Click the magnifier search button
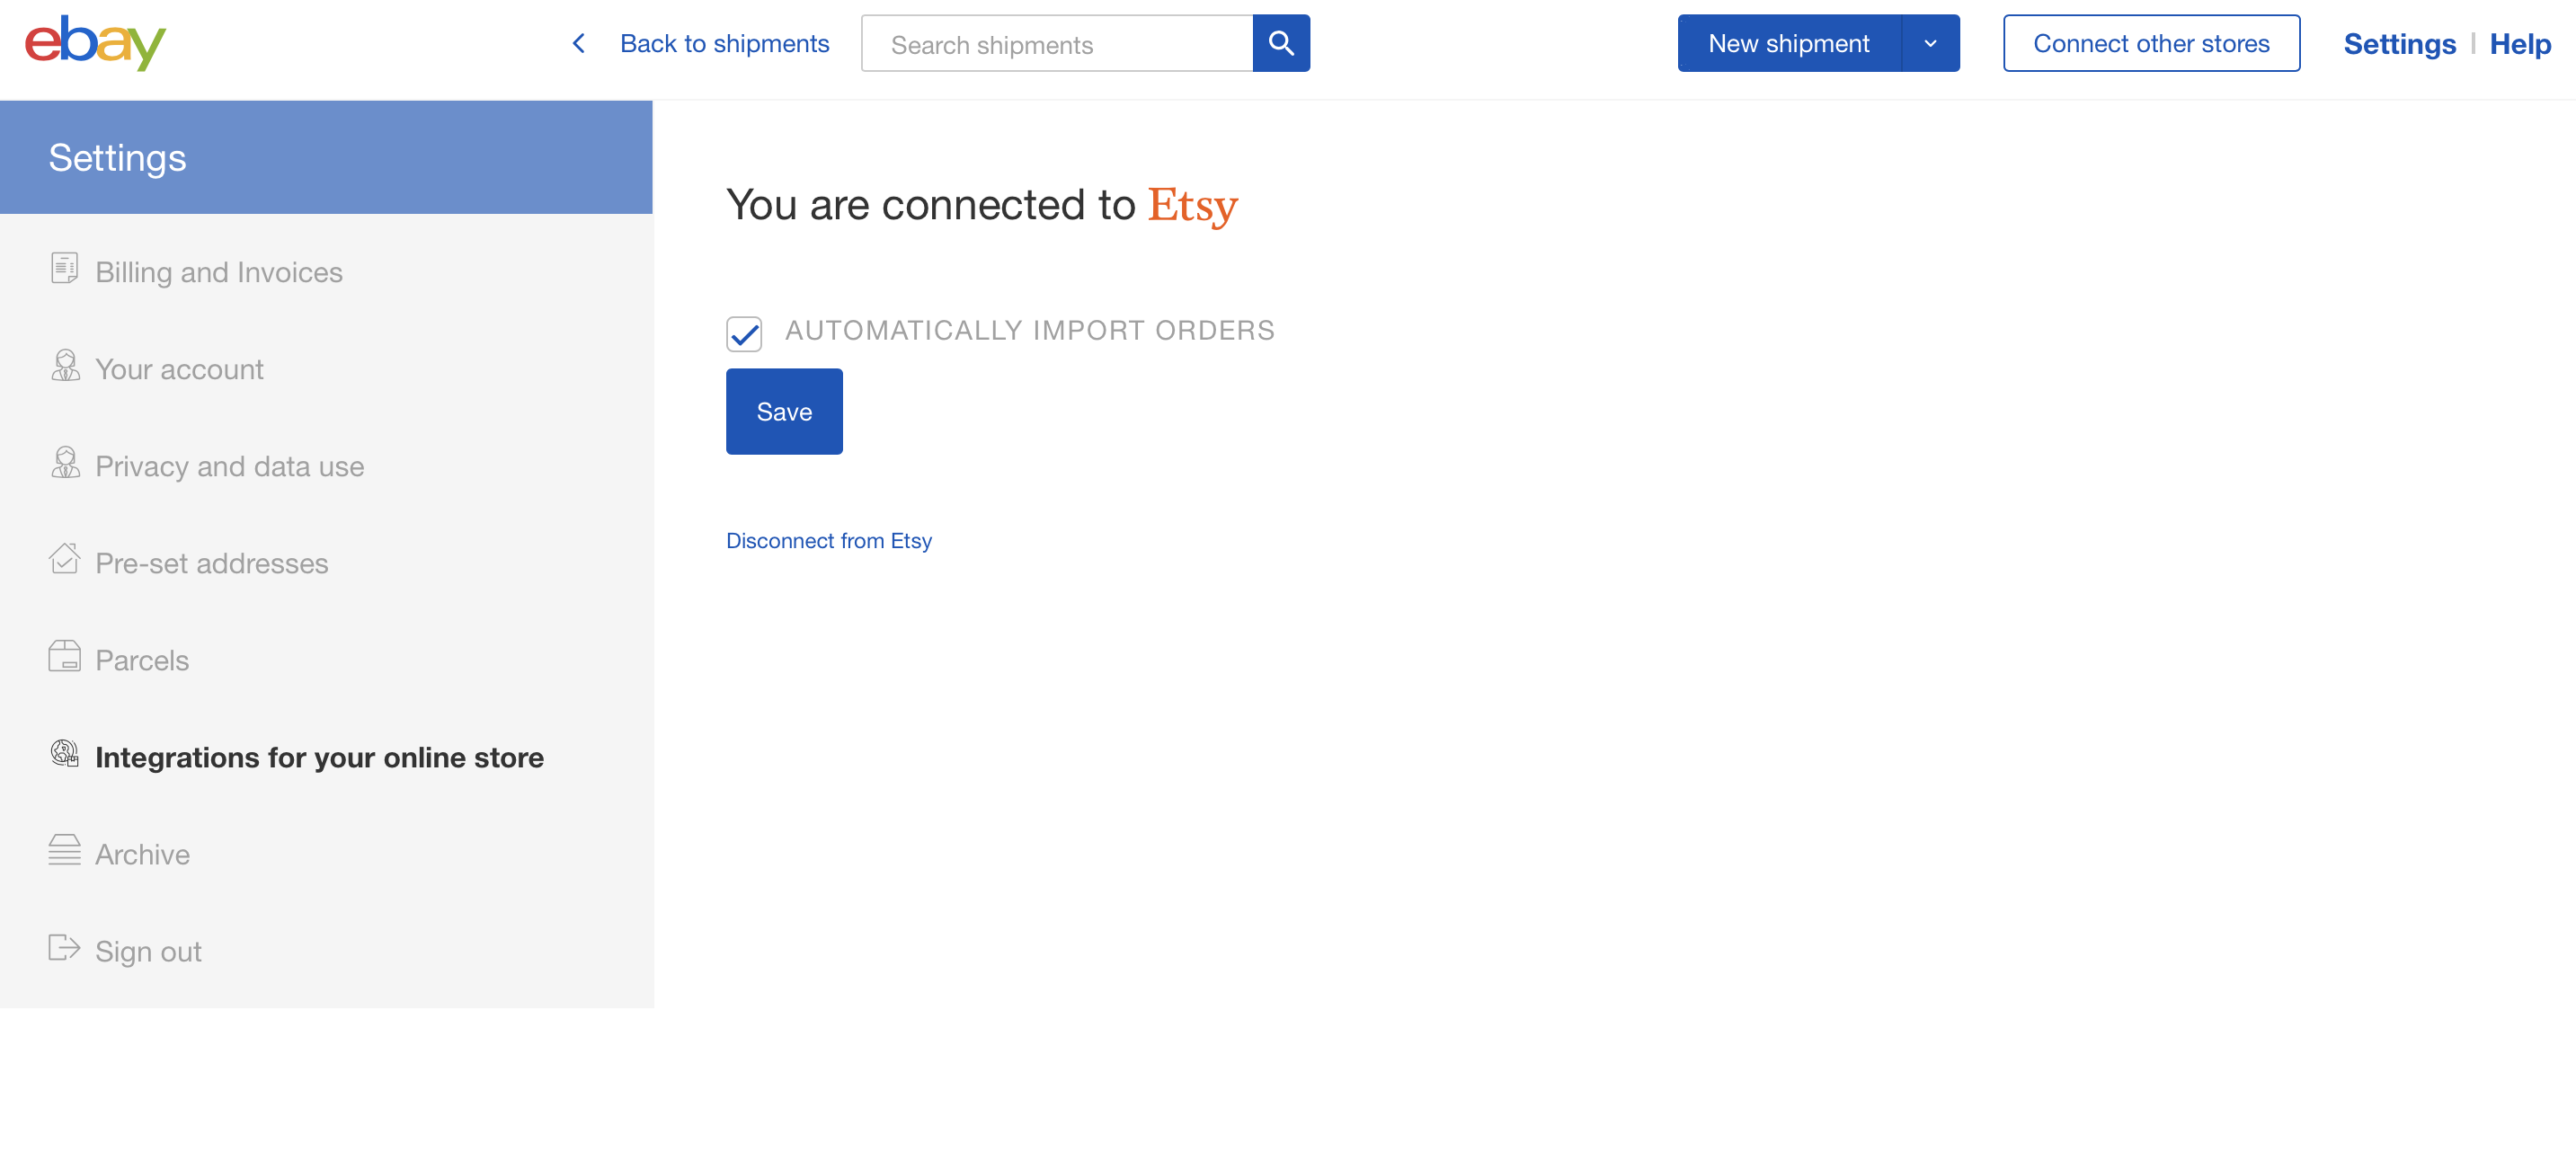 (x=1281, y=43)
